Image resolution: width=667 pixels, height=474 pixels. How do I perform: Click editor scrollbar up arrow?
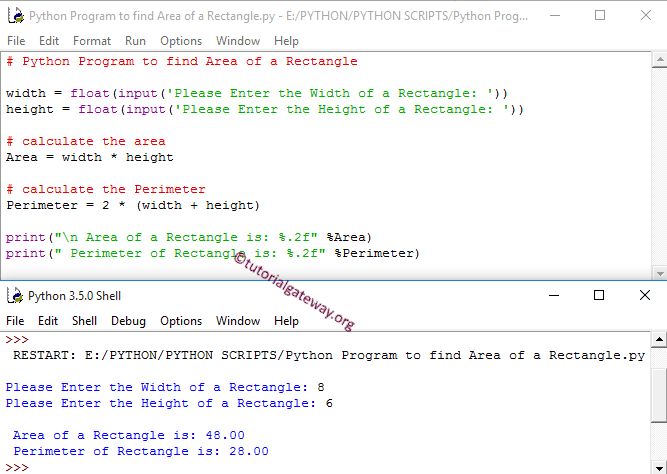[659, 60]
